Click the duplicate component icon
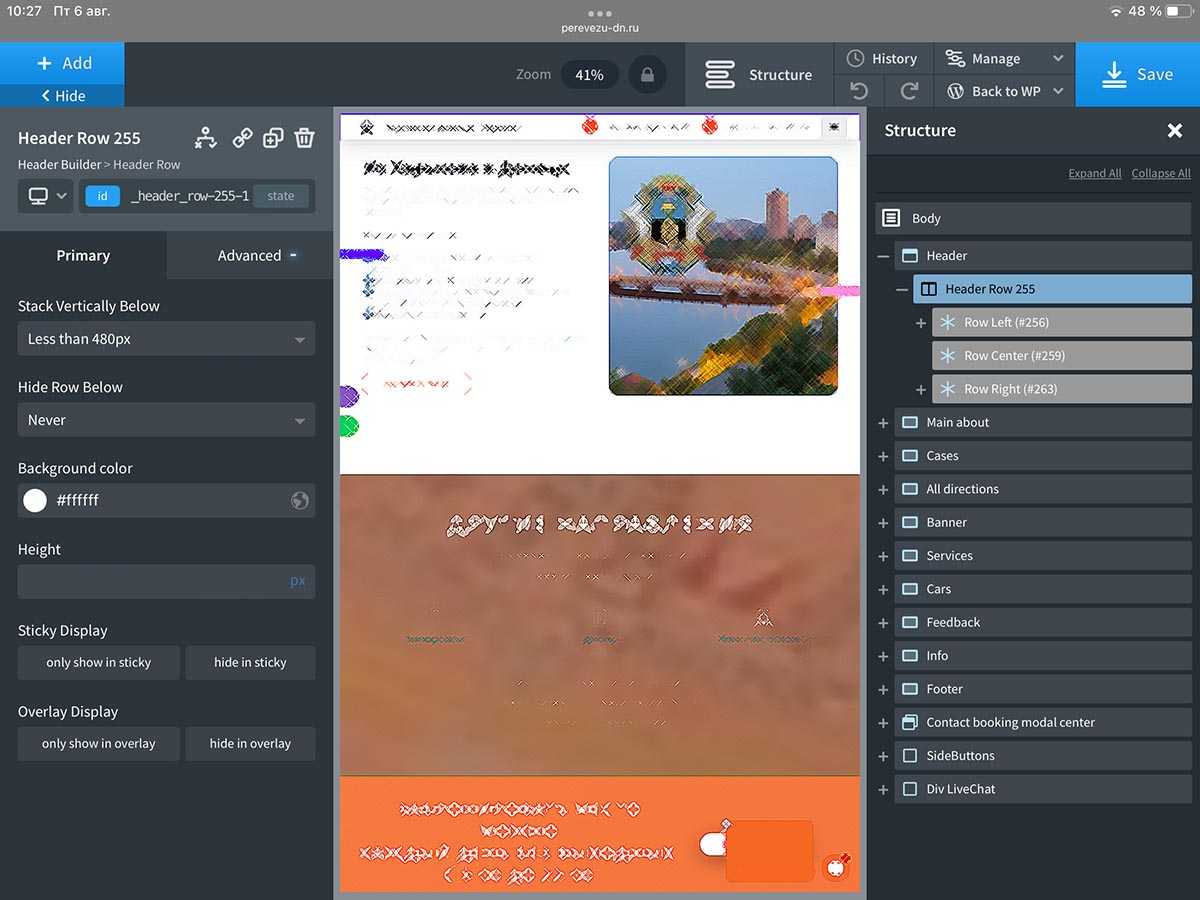The width and height of the screenshot is (1200, 900). [x=273, y=138]
